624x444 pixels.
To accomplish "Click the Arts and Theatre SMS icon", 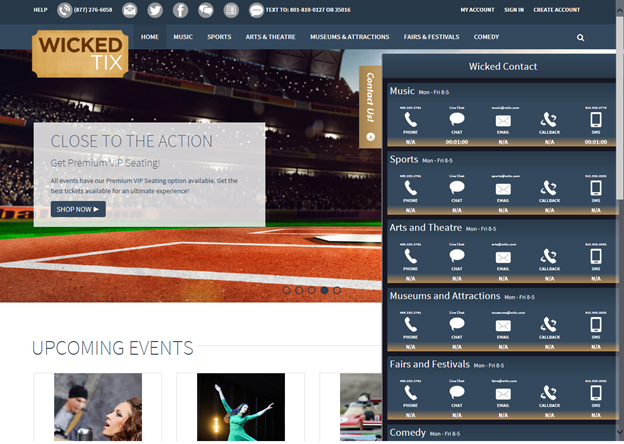I will tap(596, 256).
